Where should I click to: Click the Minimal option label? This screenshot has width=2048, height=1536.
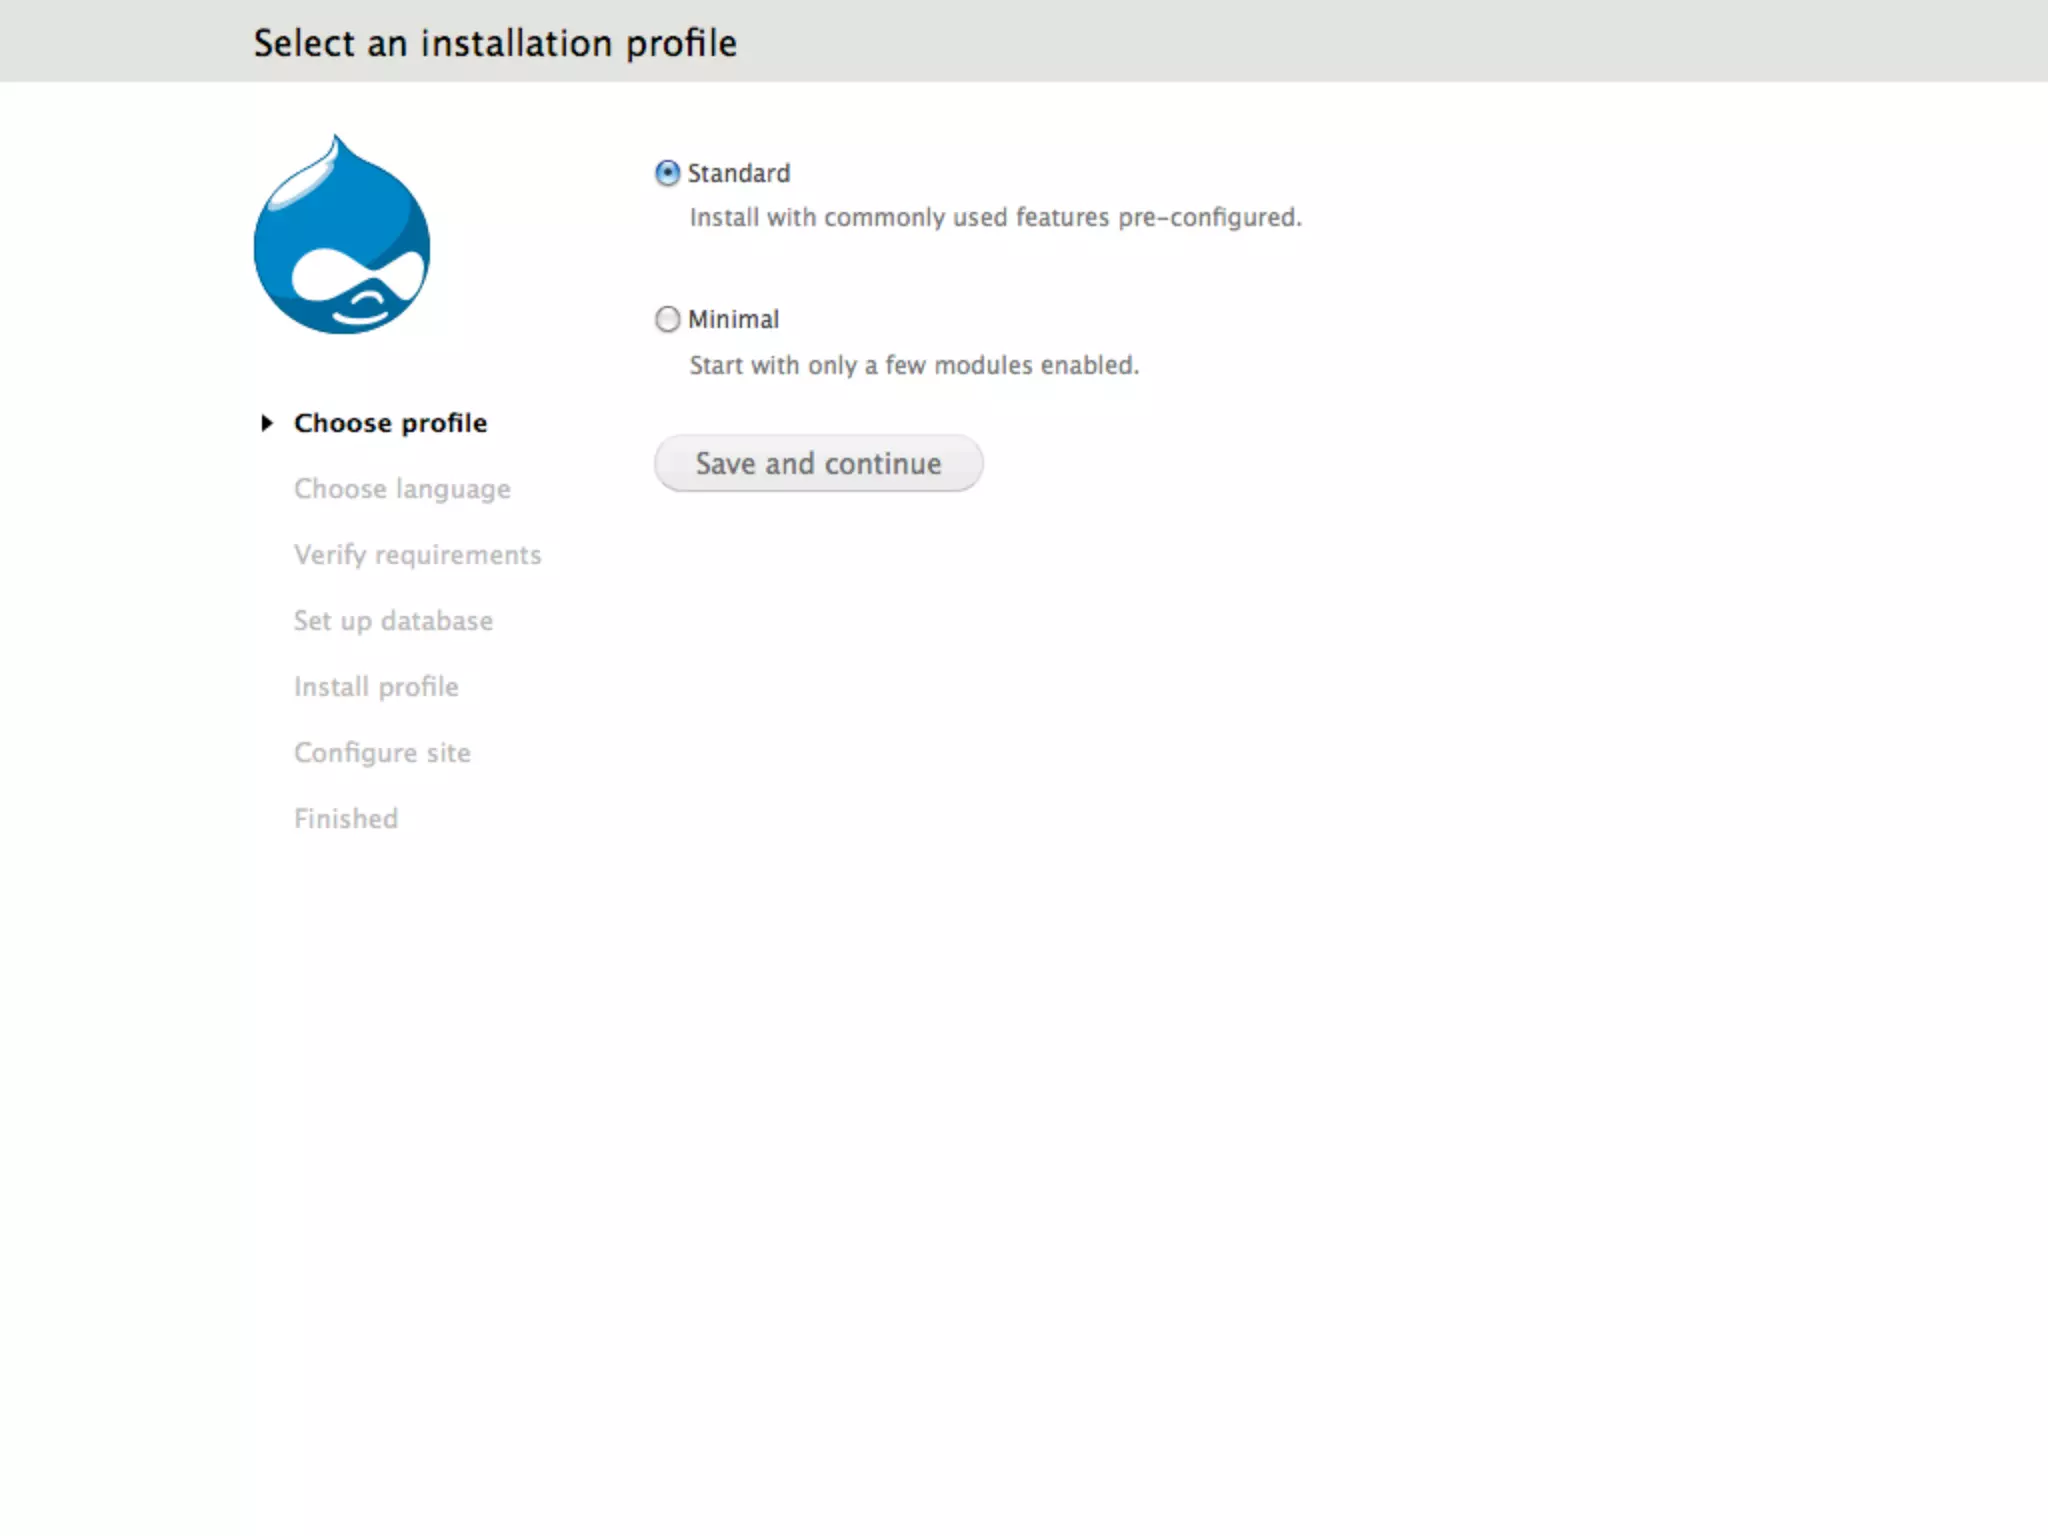coord(733,319)
